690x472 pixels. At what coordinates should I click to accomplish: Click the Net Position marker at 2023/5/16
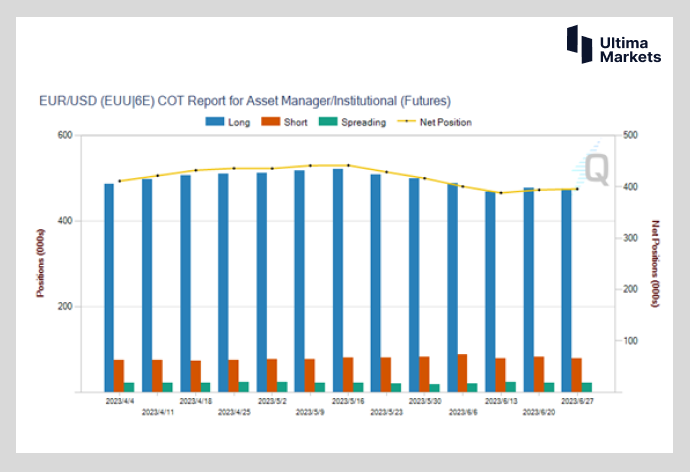348,165
